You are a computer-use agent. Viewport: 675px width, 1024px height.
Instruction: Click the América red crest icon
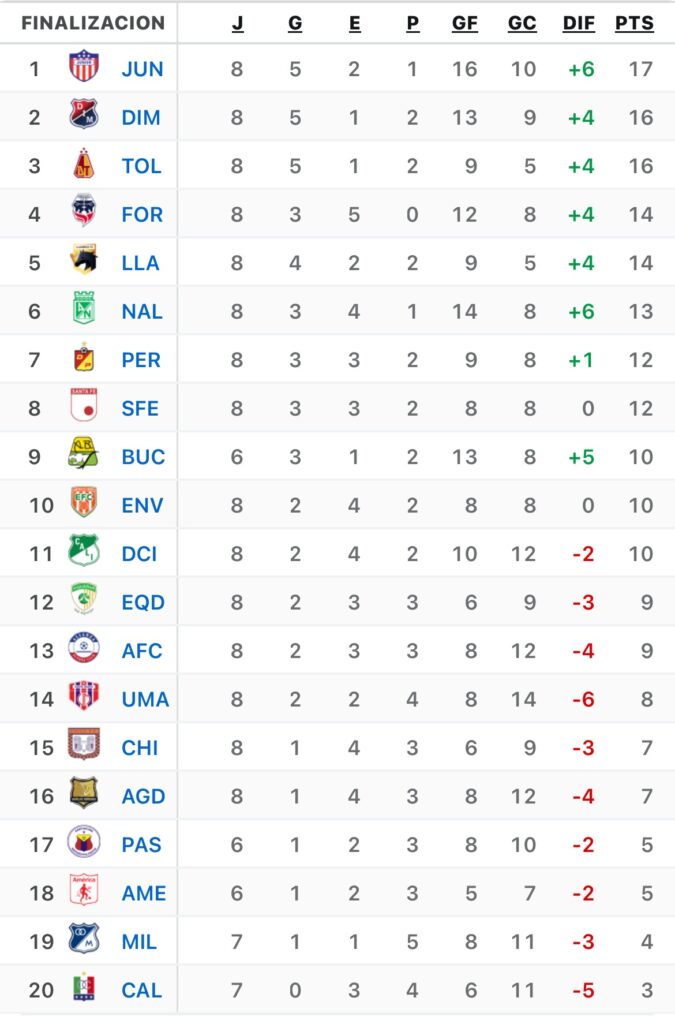coord(84,891)
